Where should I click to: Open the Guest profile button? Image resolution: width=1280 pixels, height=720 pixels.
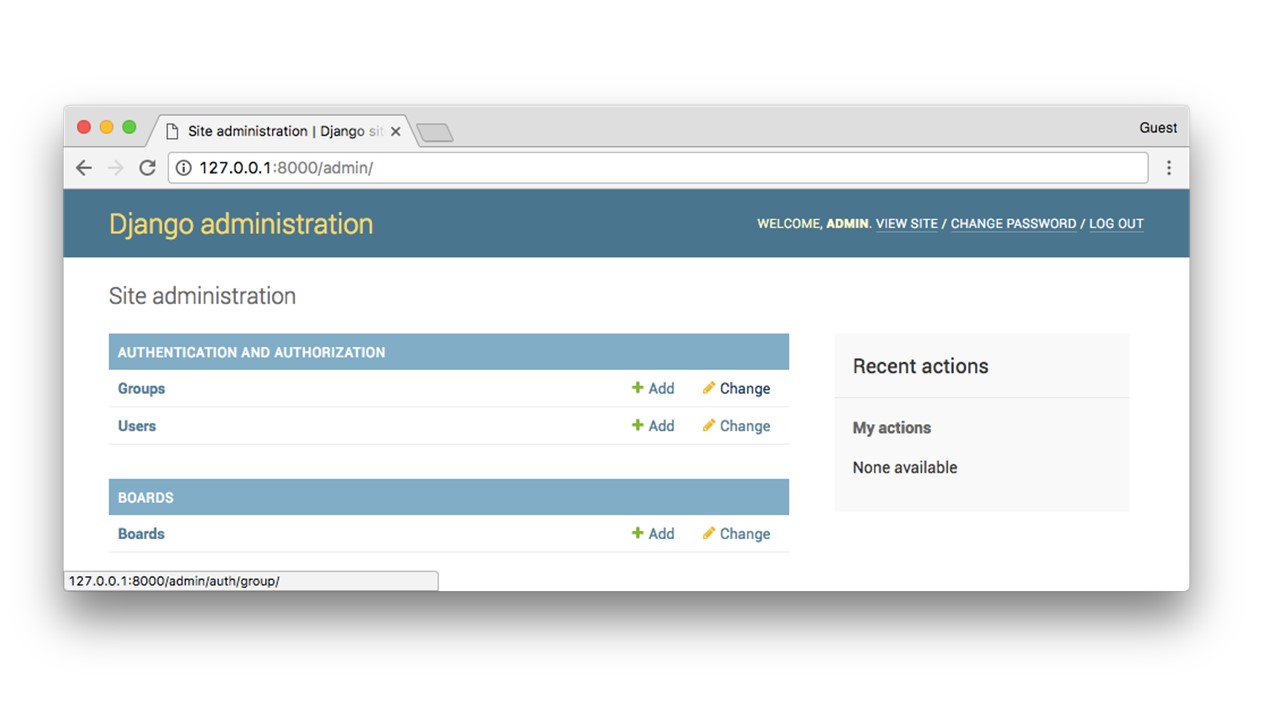(1158, 128)
